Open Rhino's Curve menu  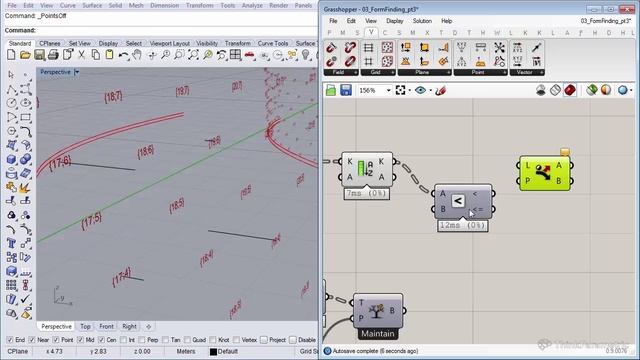(68, 5)
